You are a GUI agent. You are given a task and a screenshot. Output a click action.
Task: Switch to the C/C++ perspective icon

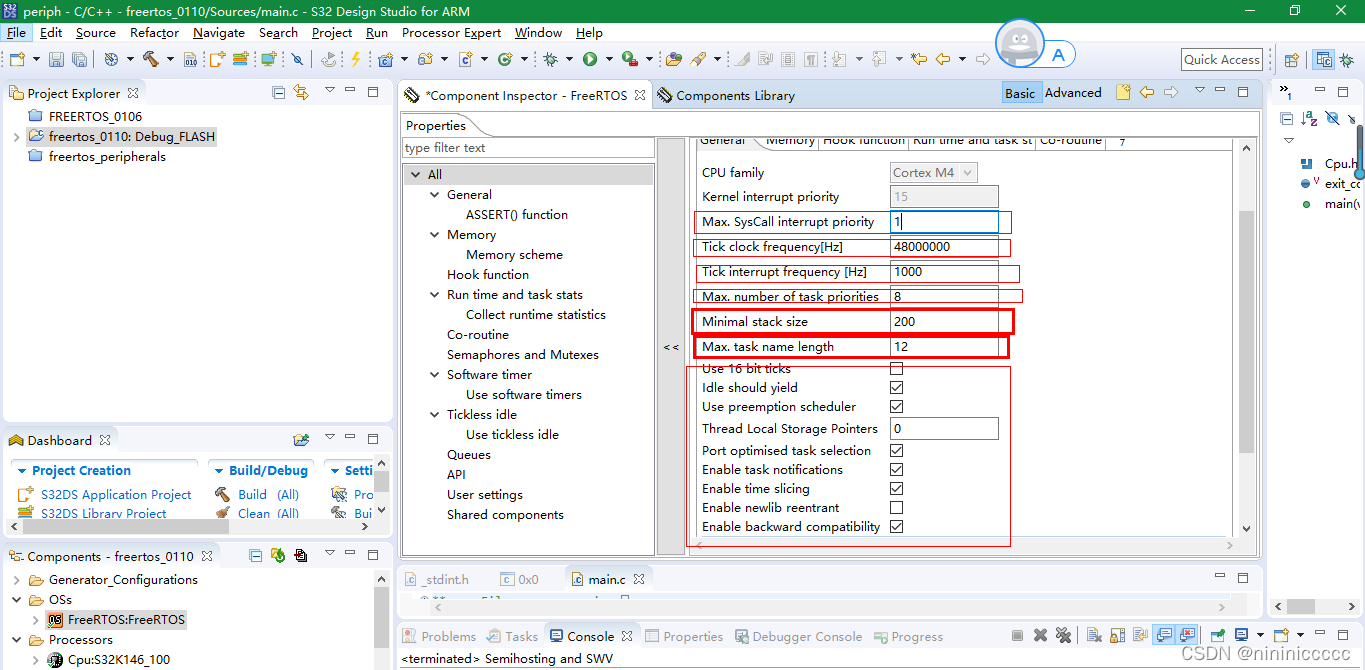[1323, 60]
